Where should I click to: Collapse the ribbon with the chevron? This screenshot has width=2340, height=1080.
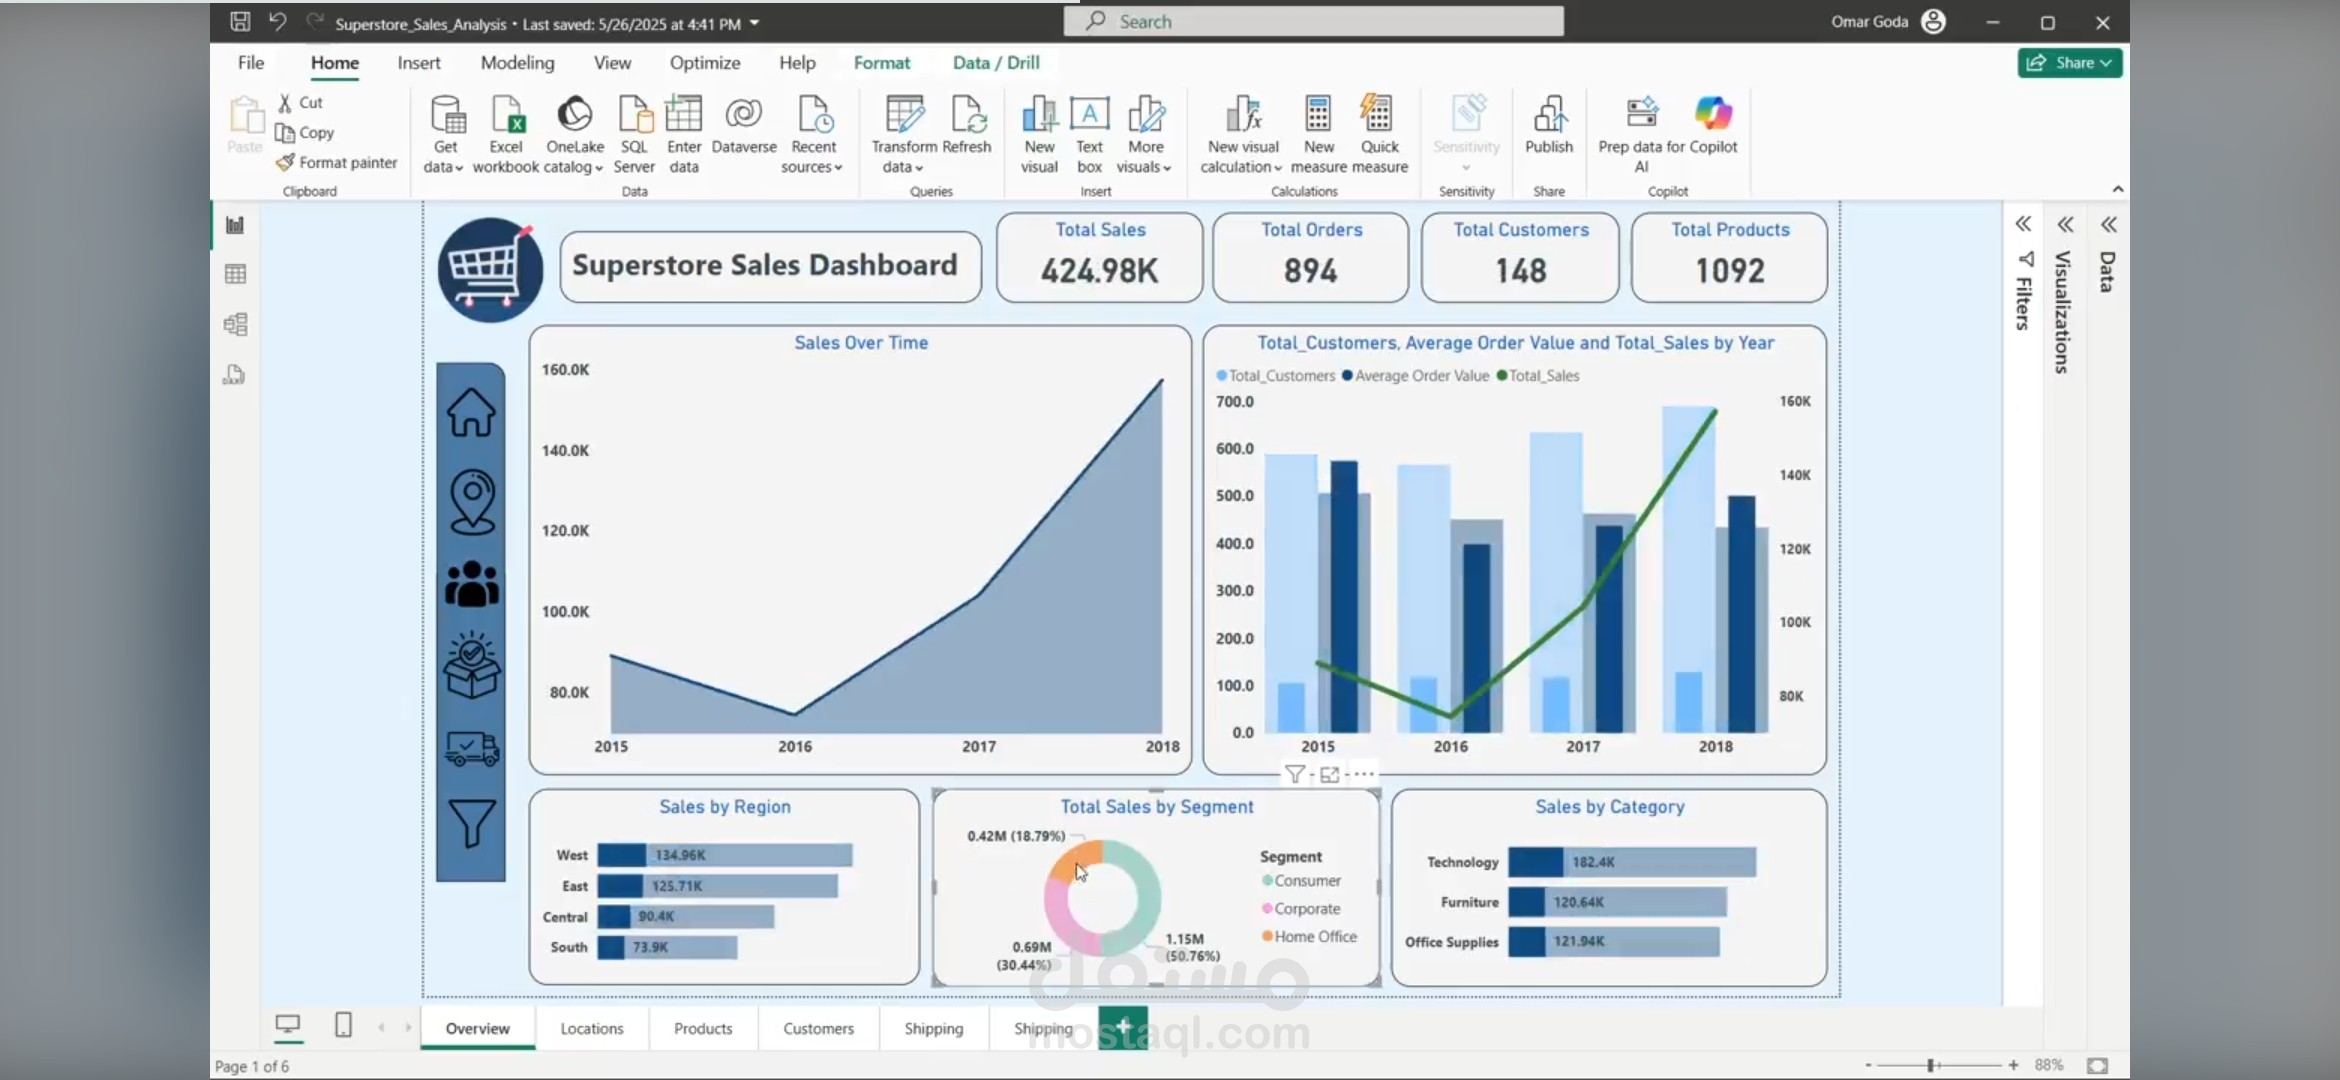tap(2117, 189)
